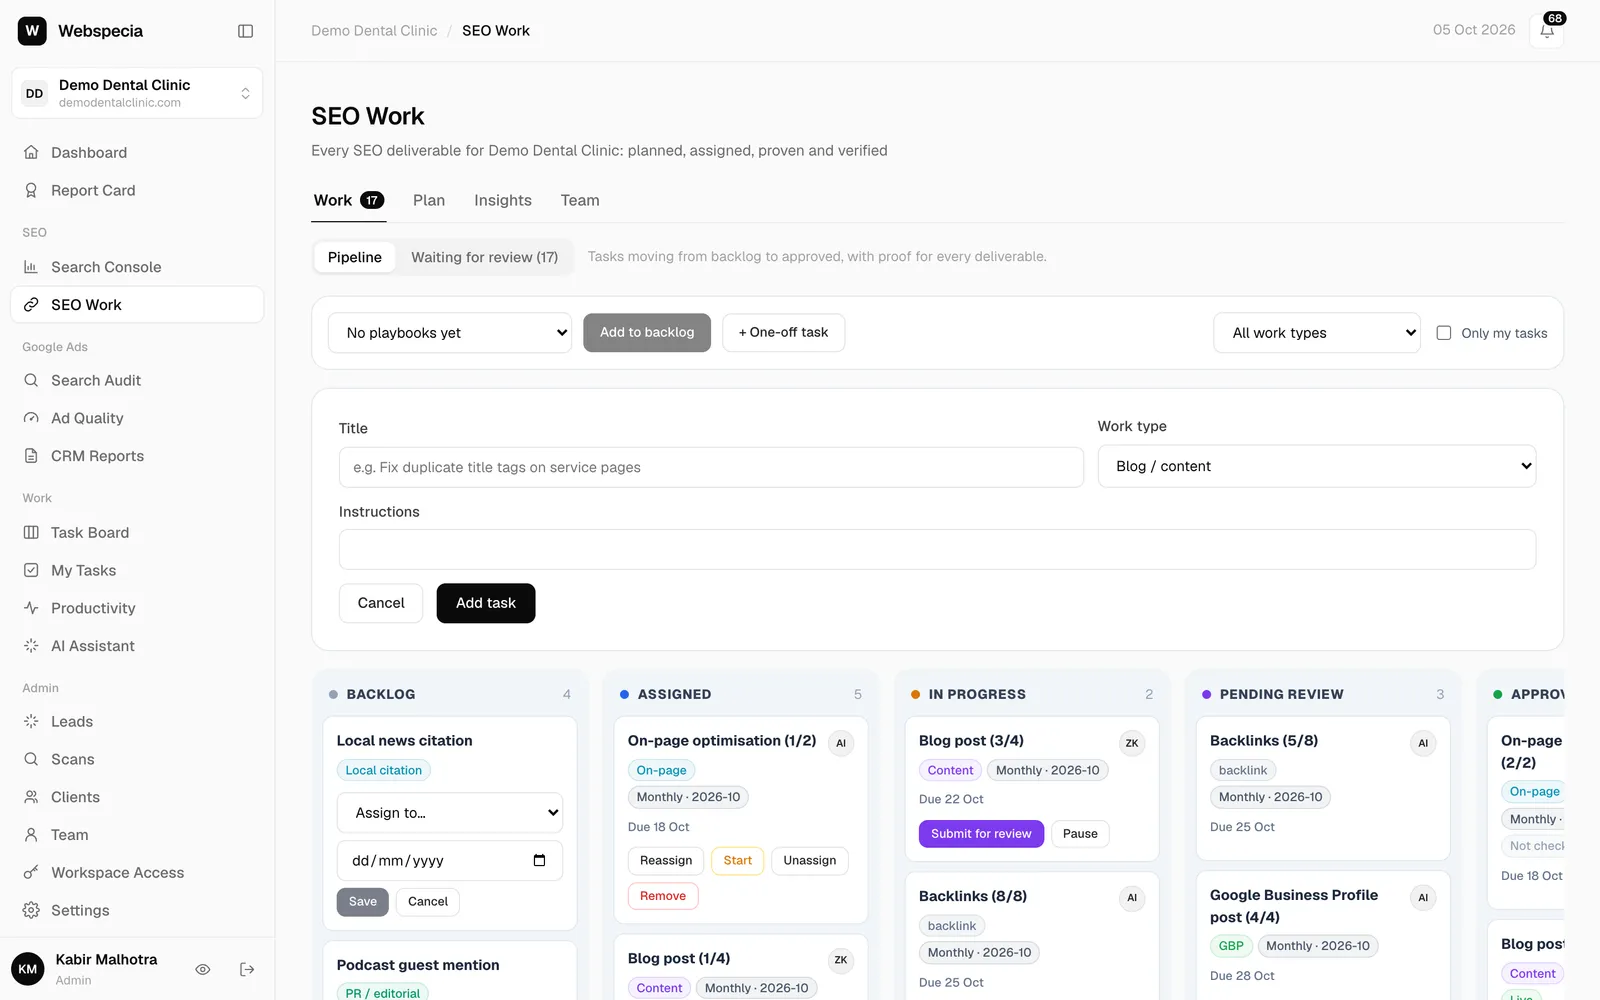1600x1000 pixels.
Task: Click the Ad Quality gauge icon
Action: [31, 418]
